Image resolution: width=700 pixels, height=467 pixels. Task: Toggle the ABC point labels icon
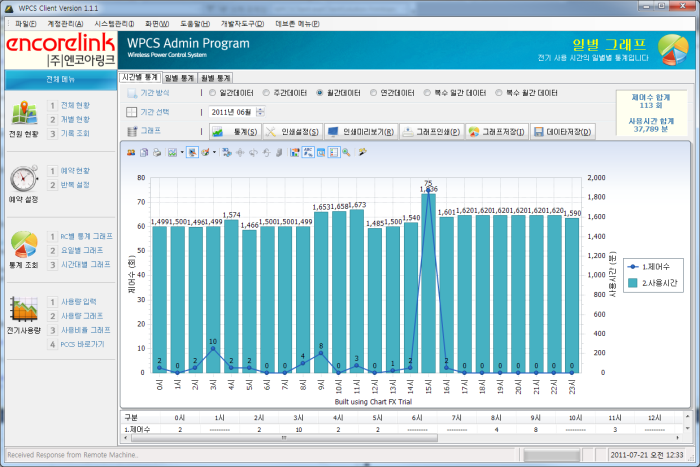click(308, 153)
